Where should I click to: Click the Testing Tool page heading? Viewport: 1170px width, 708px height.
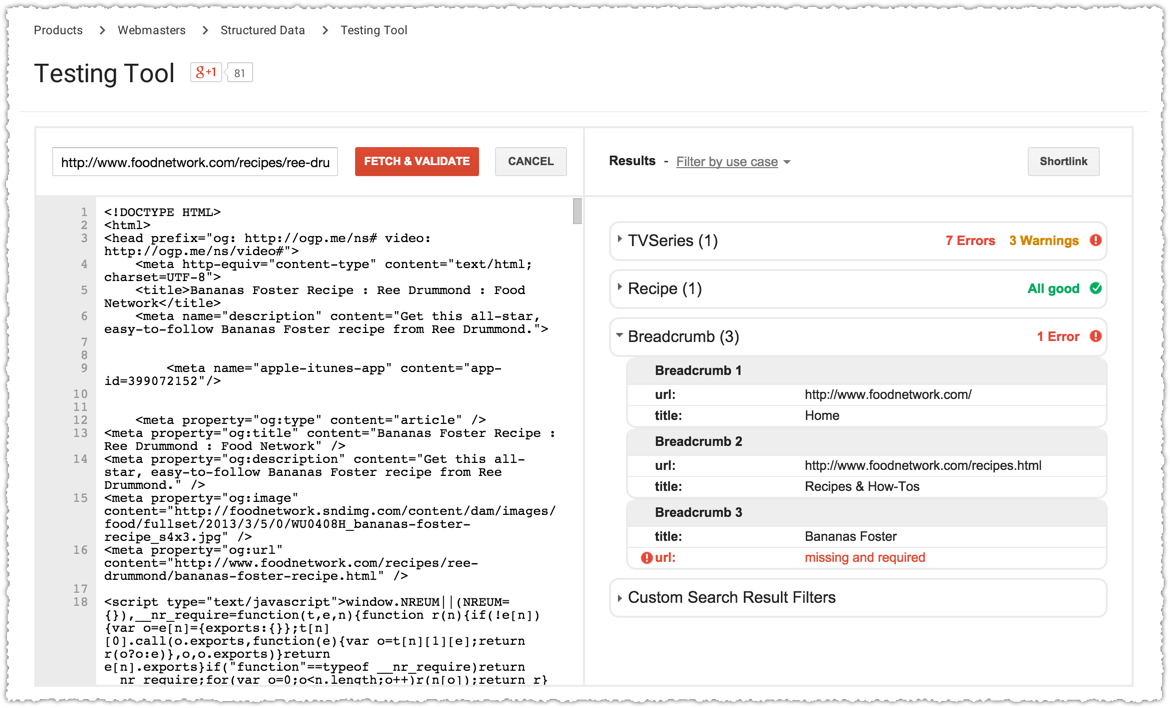[x=104, y=73]
